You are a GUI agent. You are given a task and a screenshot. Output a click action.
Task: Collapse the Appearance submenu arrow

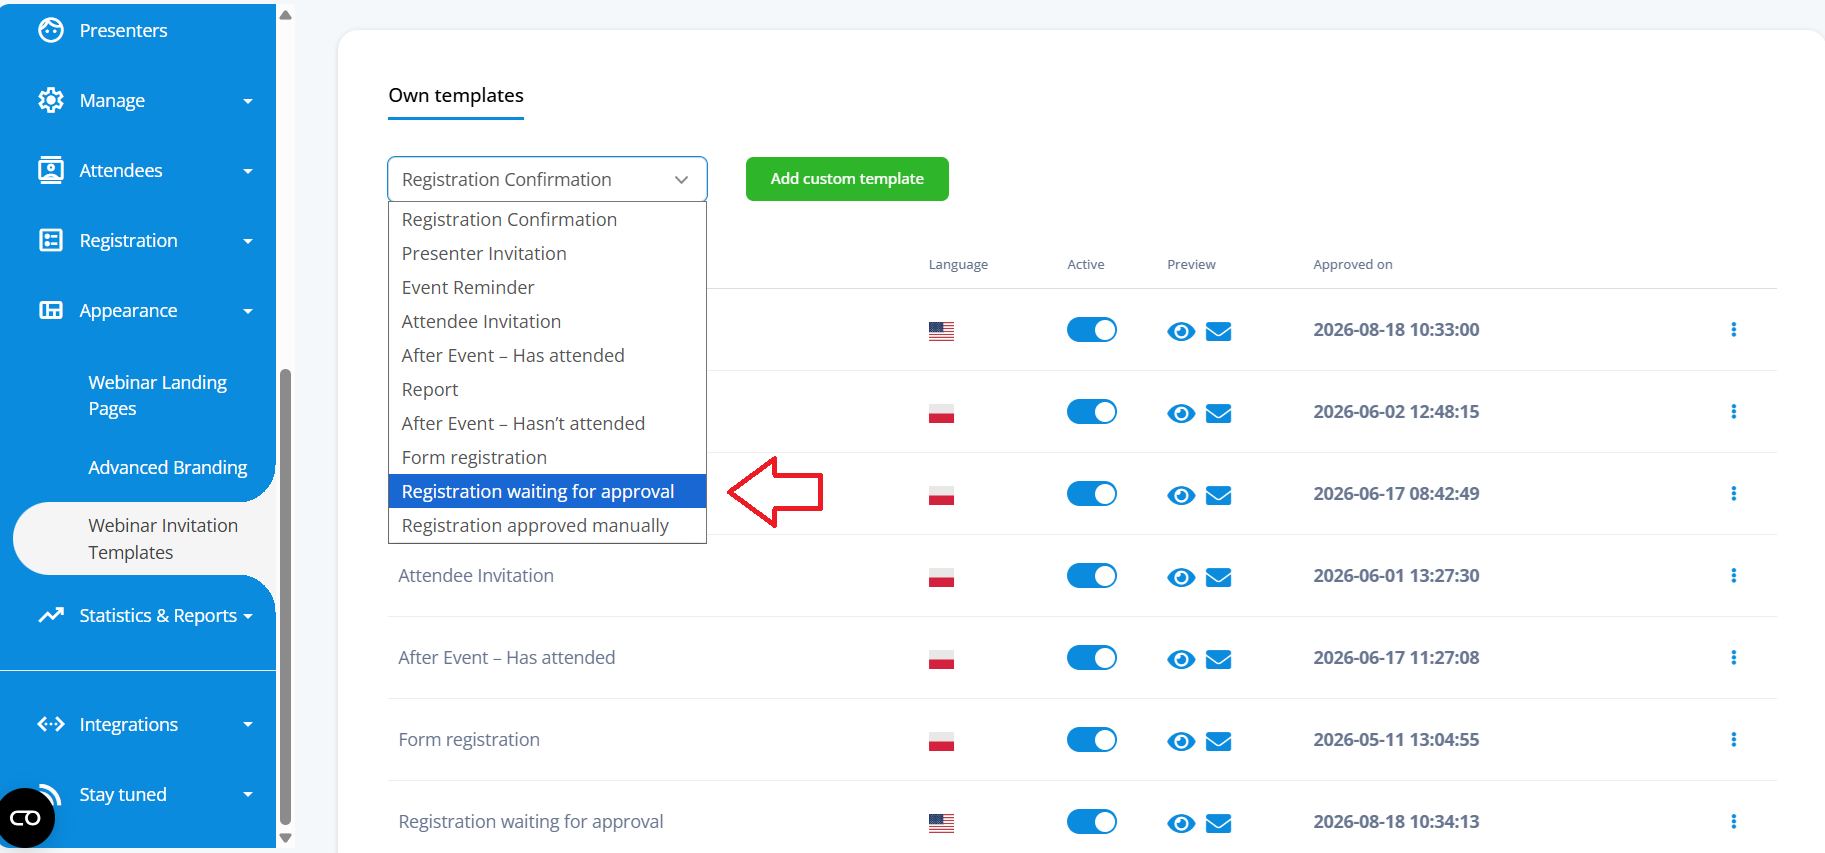point(248,311)
